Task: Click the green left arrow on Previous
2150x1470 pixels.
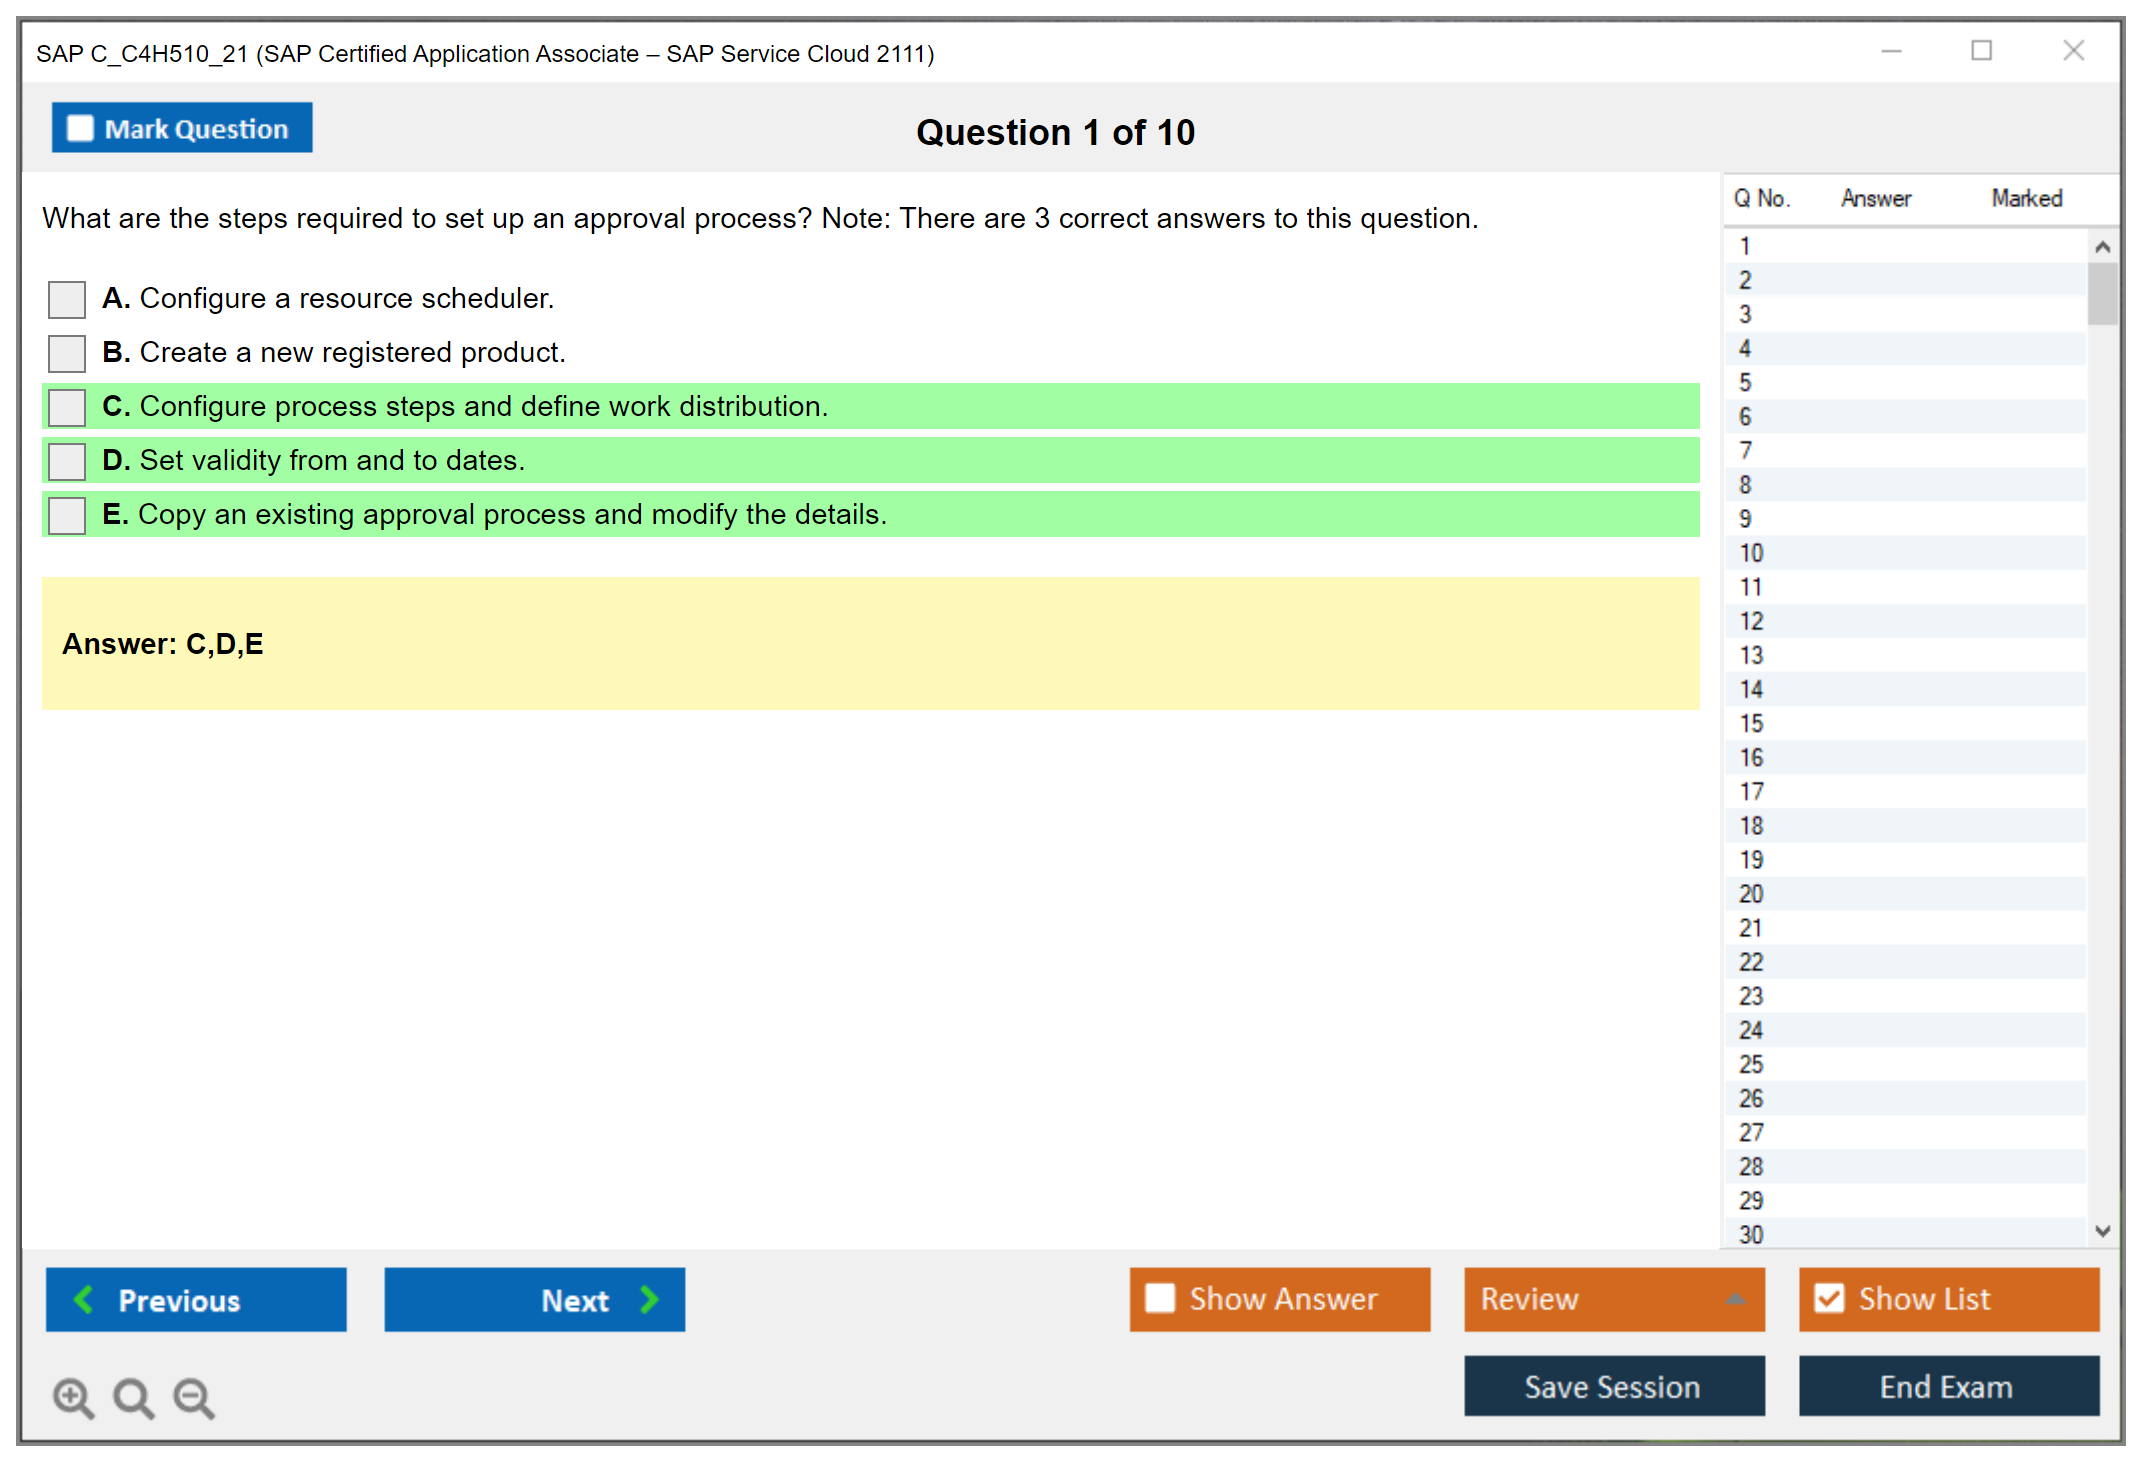Action: [84, 1299]
